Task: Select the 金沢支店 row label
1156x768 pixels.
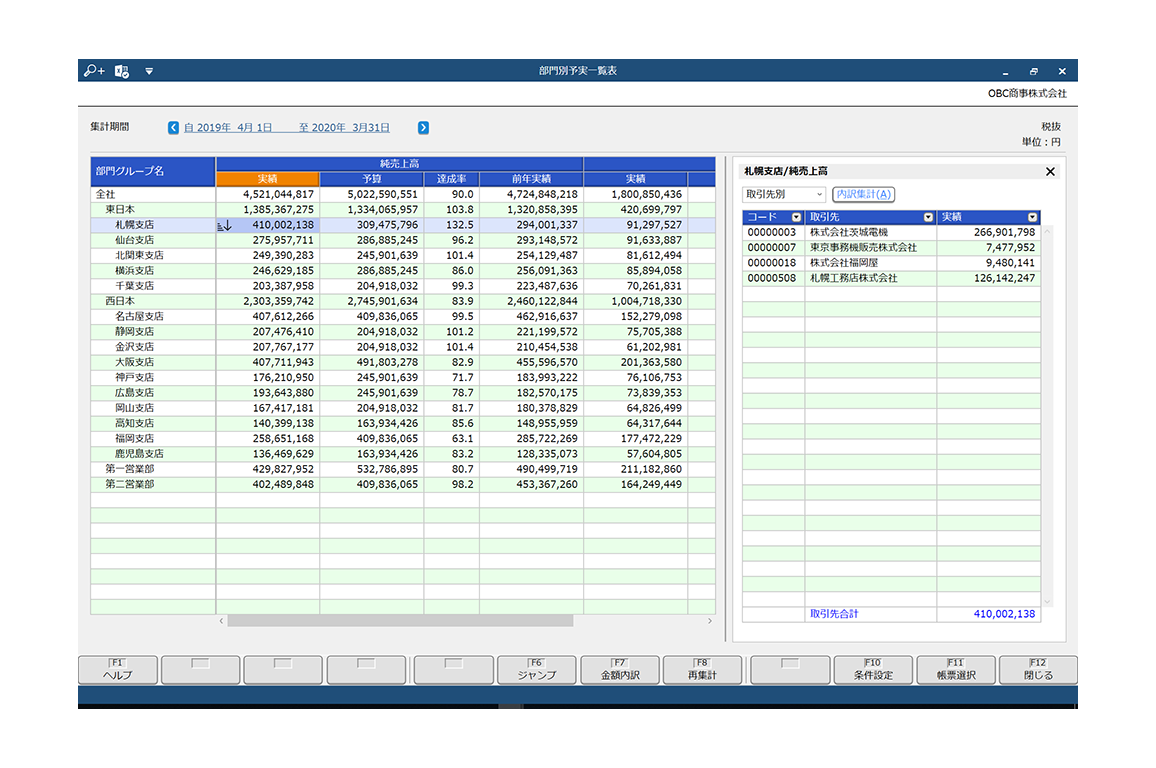Action: click(134, 347)
